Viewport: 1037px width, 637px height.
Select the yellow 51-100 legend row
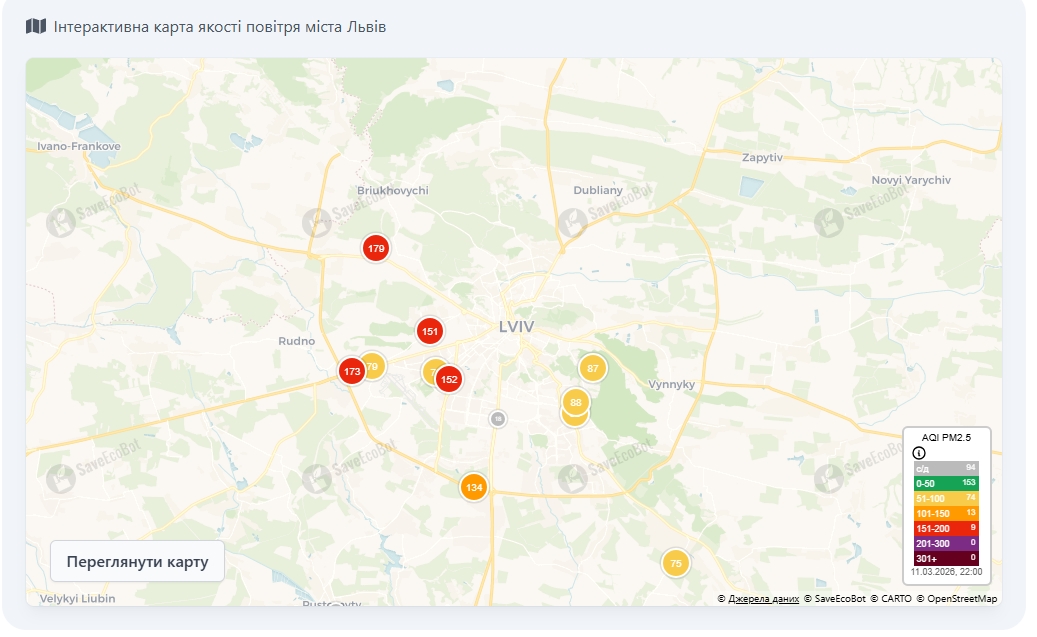point(946,498)
